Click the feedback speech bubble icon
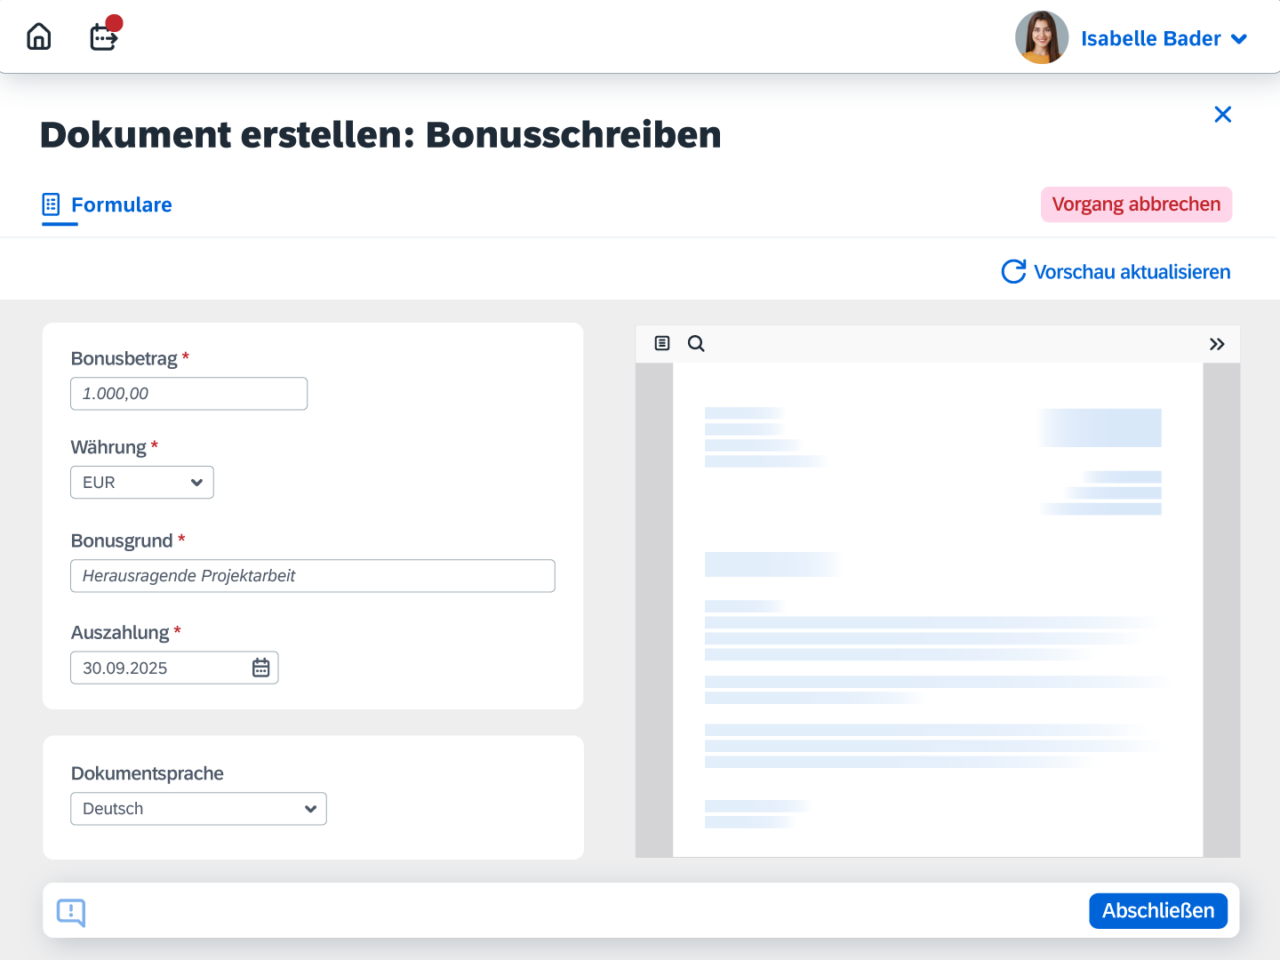Image resolution: width=1280 pixels, height=960 pixels. 70,912
